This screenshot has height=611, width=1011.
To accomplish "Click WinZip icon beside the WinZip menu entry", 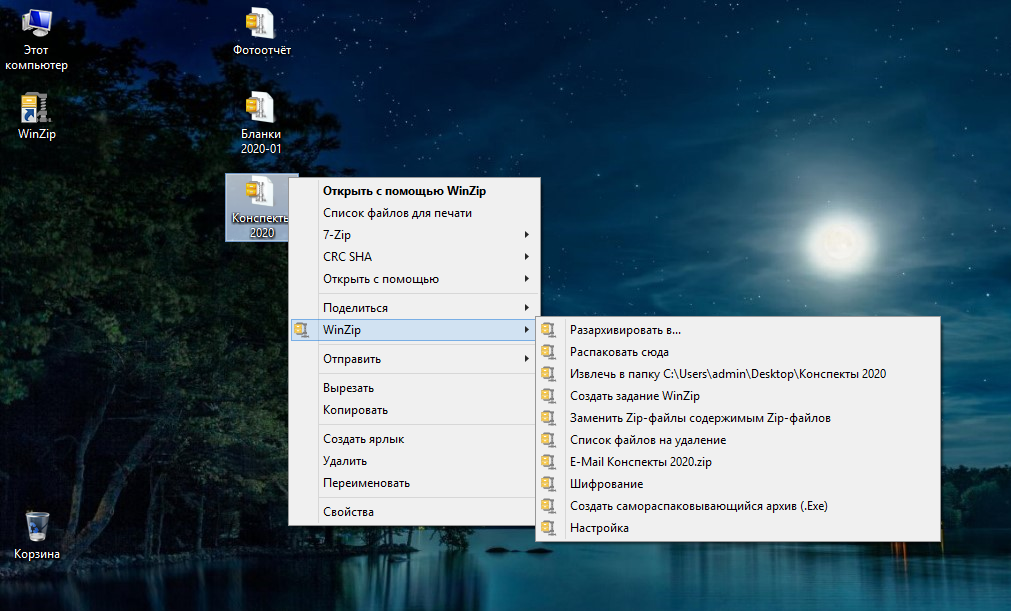I will [x=301, y=330].
